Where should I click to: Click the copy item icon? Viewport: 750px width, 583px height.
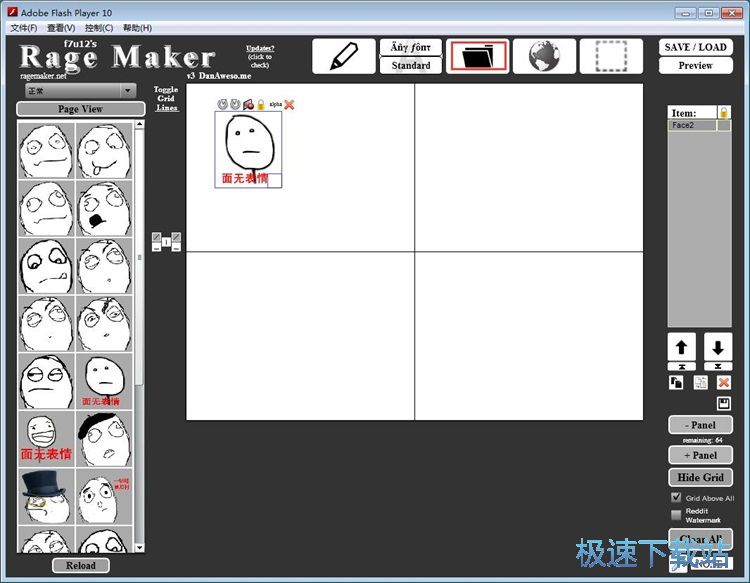[676, 383]
